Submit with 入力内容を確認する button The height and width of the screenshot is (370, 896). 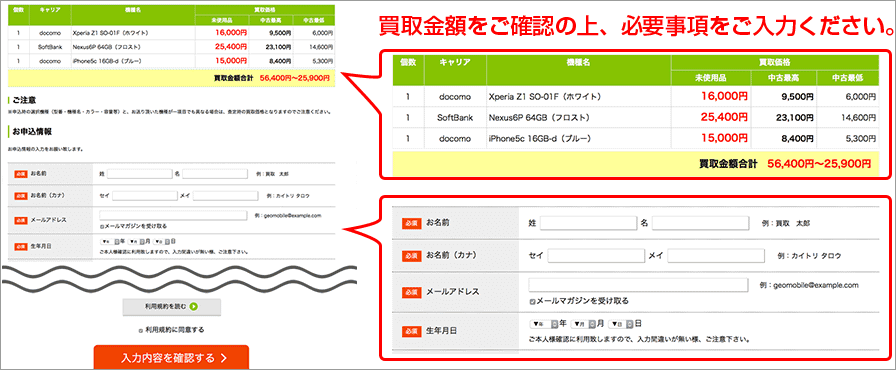click(x=171, y=357)
